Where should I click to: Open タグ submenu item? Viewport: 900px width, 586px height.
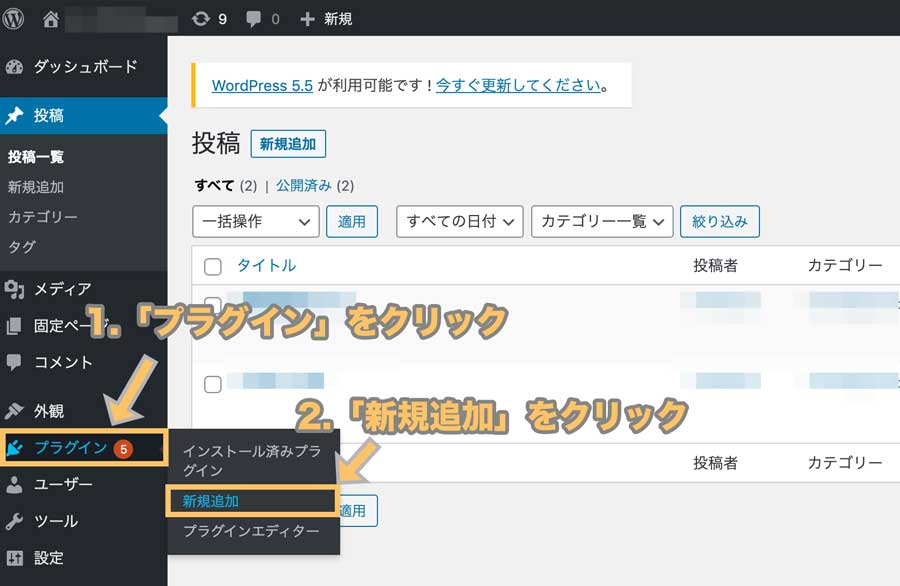pos(22,247)
